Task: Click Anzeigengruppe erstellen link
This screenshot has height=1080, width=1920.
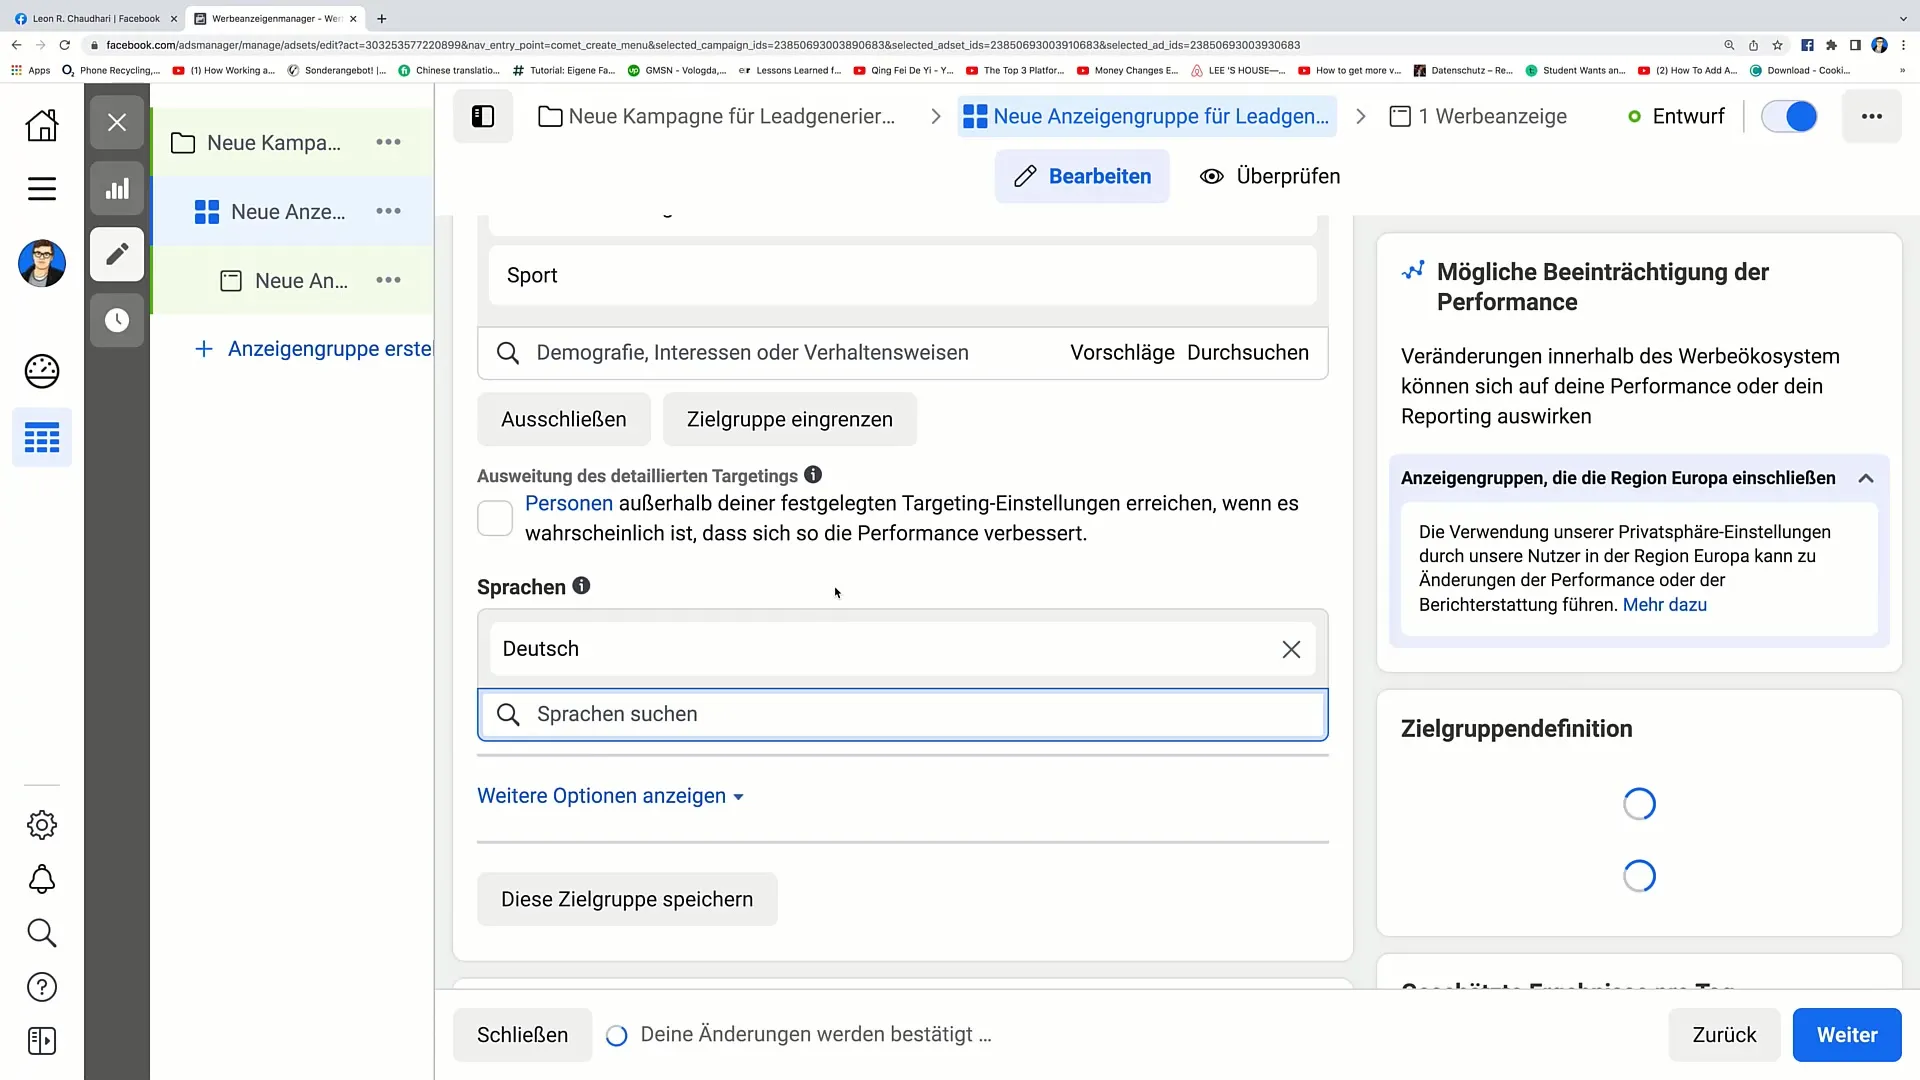Action: pyautogui.click(x=316, y=349)
